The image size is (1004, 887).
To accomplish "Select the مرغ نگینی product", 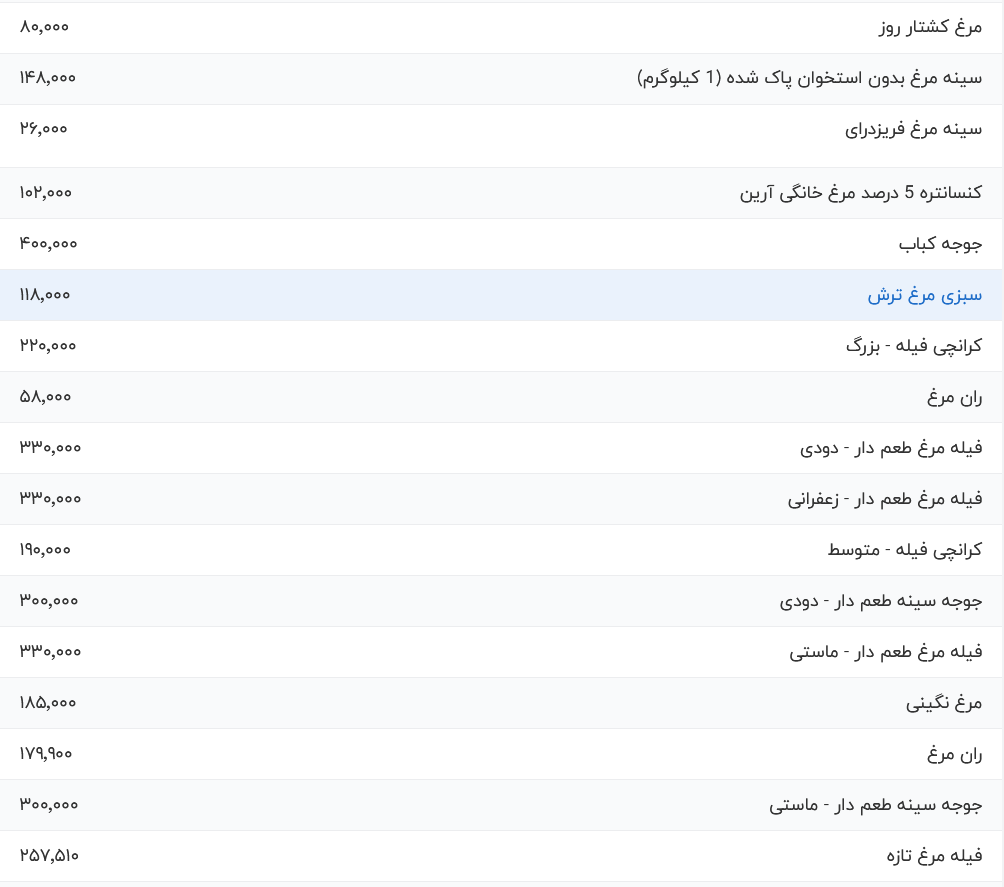I will click(x=944, y=703).
